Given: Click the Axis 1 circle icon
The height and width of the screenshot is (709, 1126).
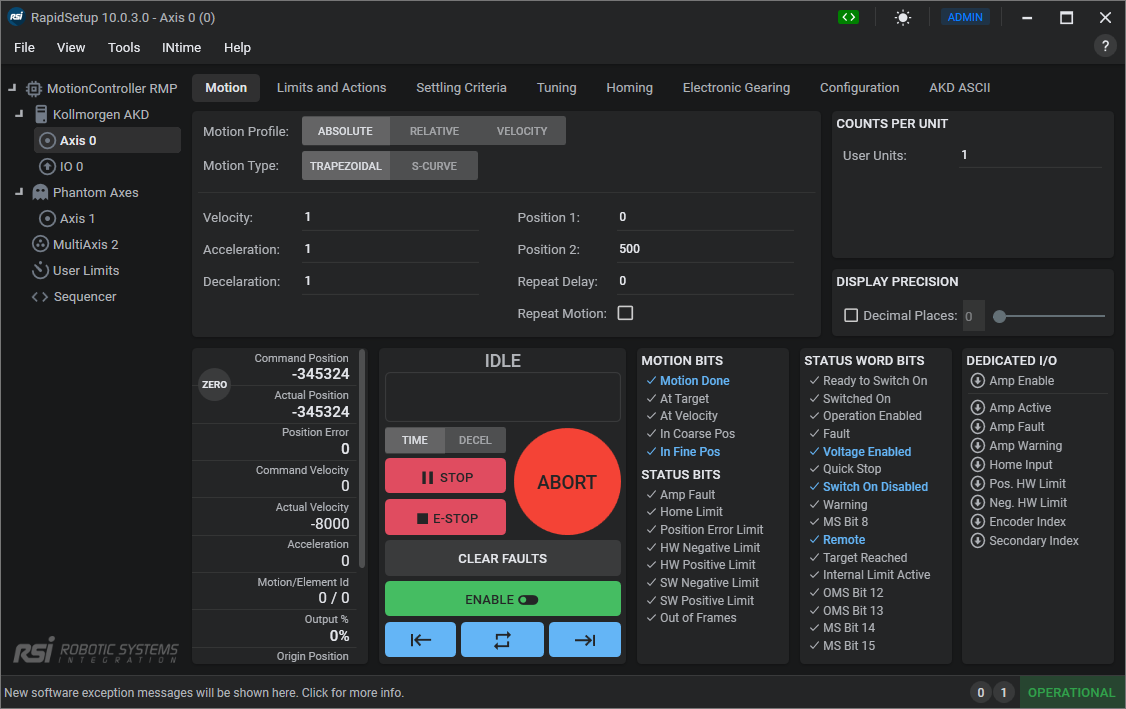Looking at the screenshot, I should (47, 218).
